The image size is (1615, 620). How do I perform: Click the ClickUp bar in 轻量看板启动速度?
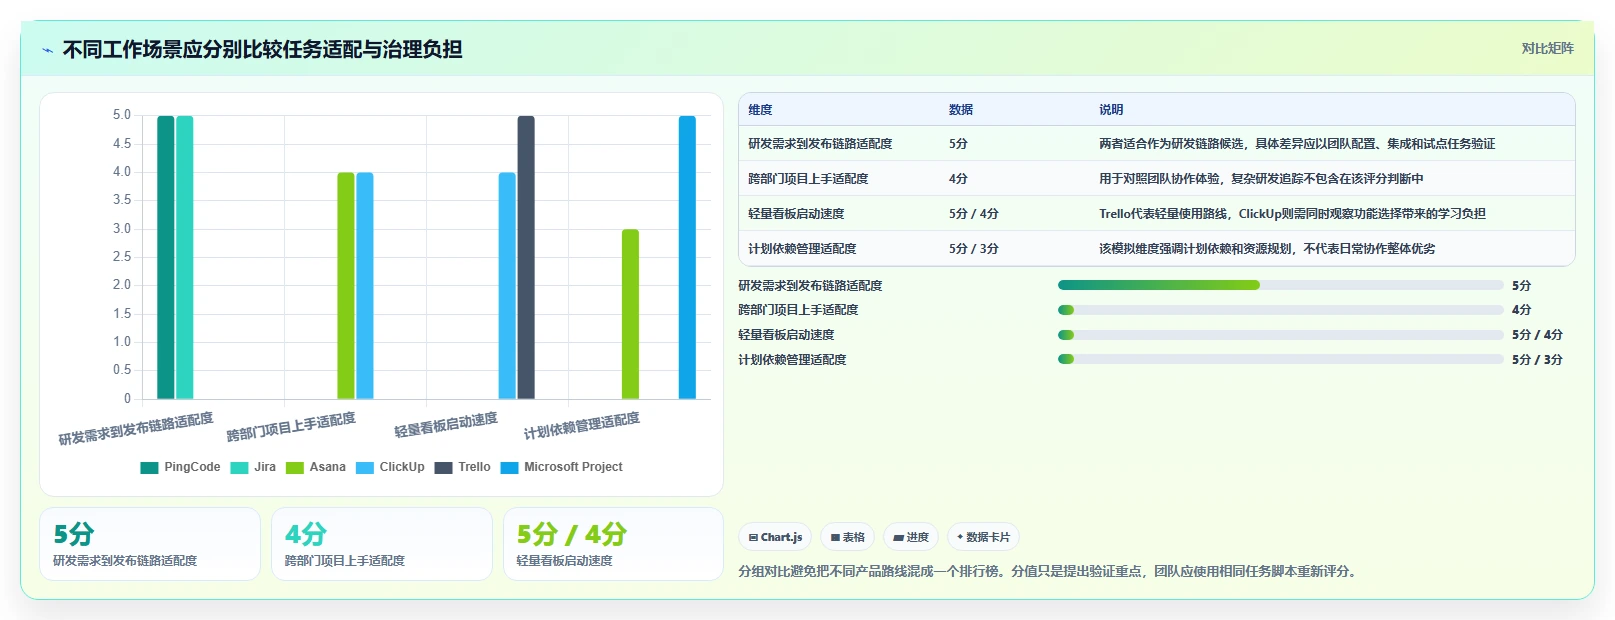point(507,286)
